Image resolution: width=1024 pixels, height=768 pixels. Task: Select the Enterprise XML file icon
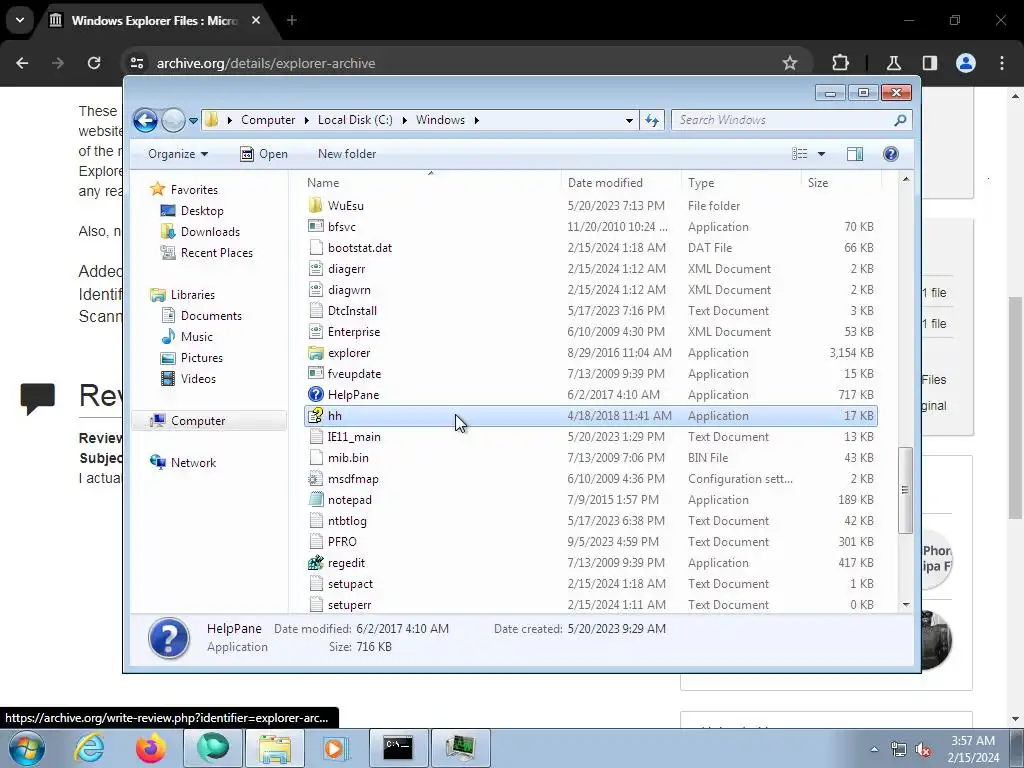click(315, 332)
